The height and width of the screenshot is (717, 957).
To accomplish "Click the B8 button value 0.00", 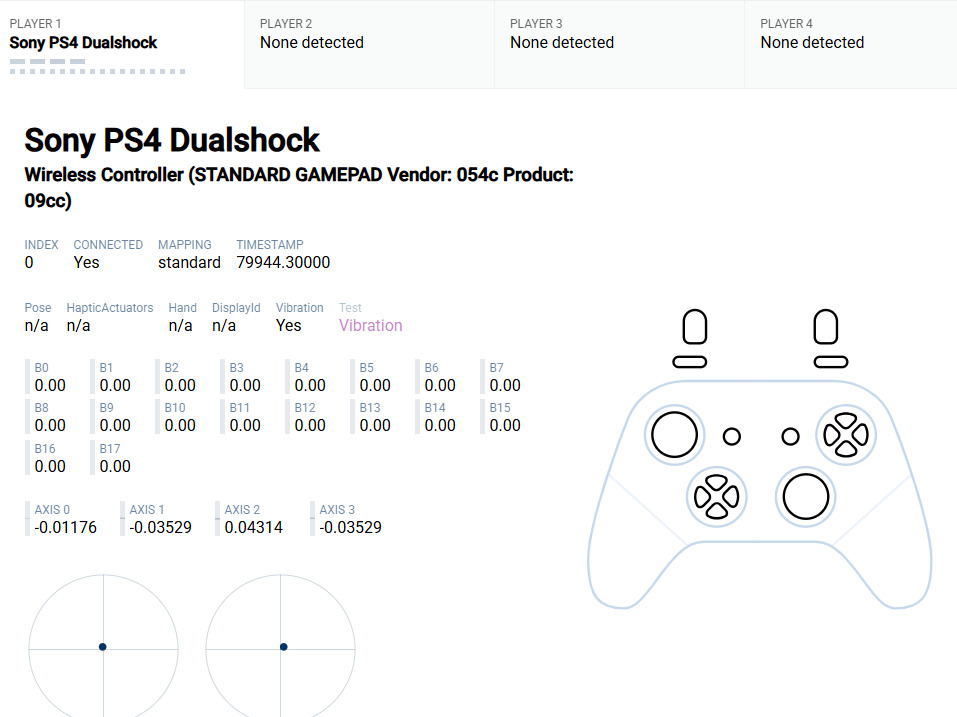I will click(x=50, y=425).
